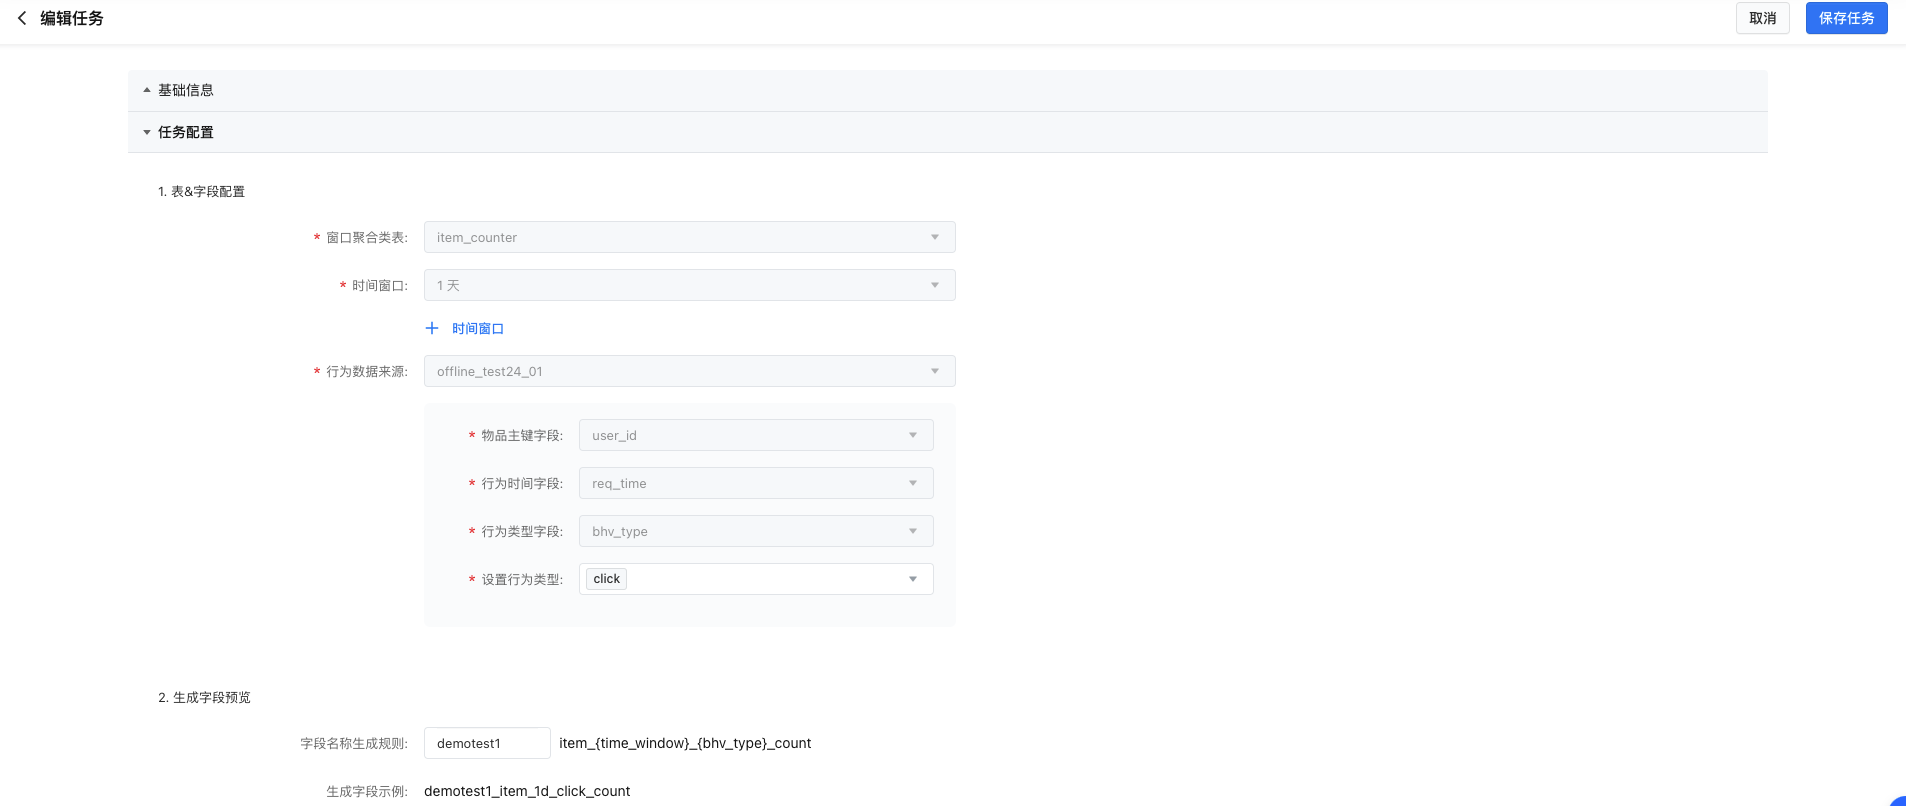Click the 取消 button

click(x=1762, y=18)
